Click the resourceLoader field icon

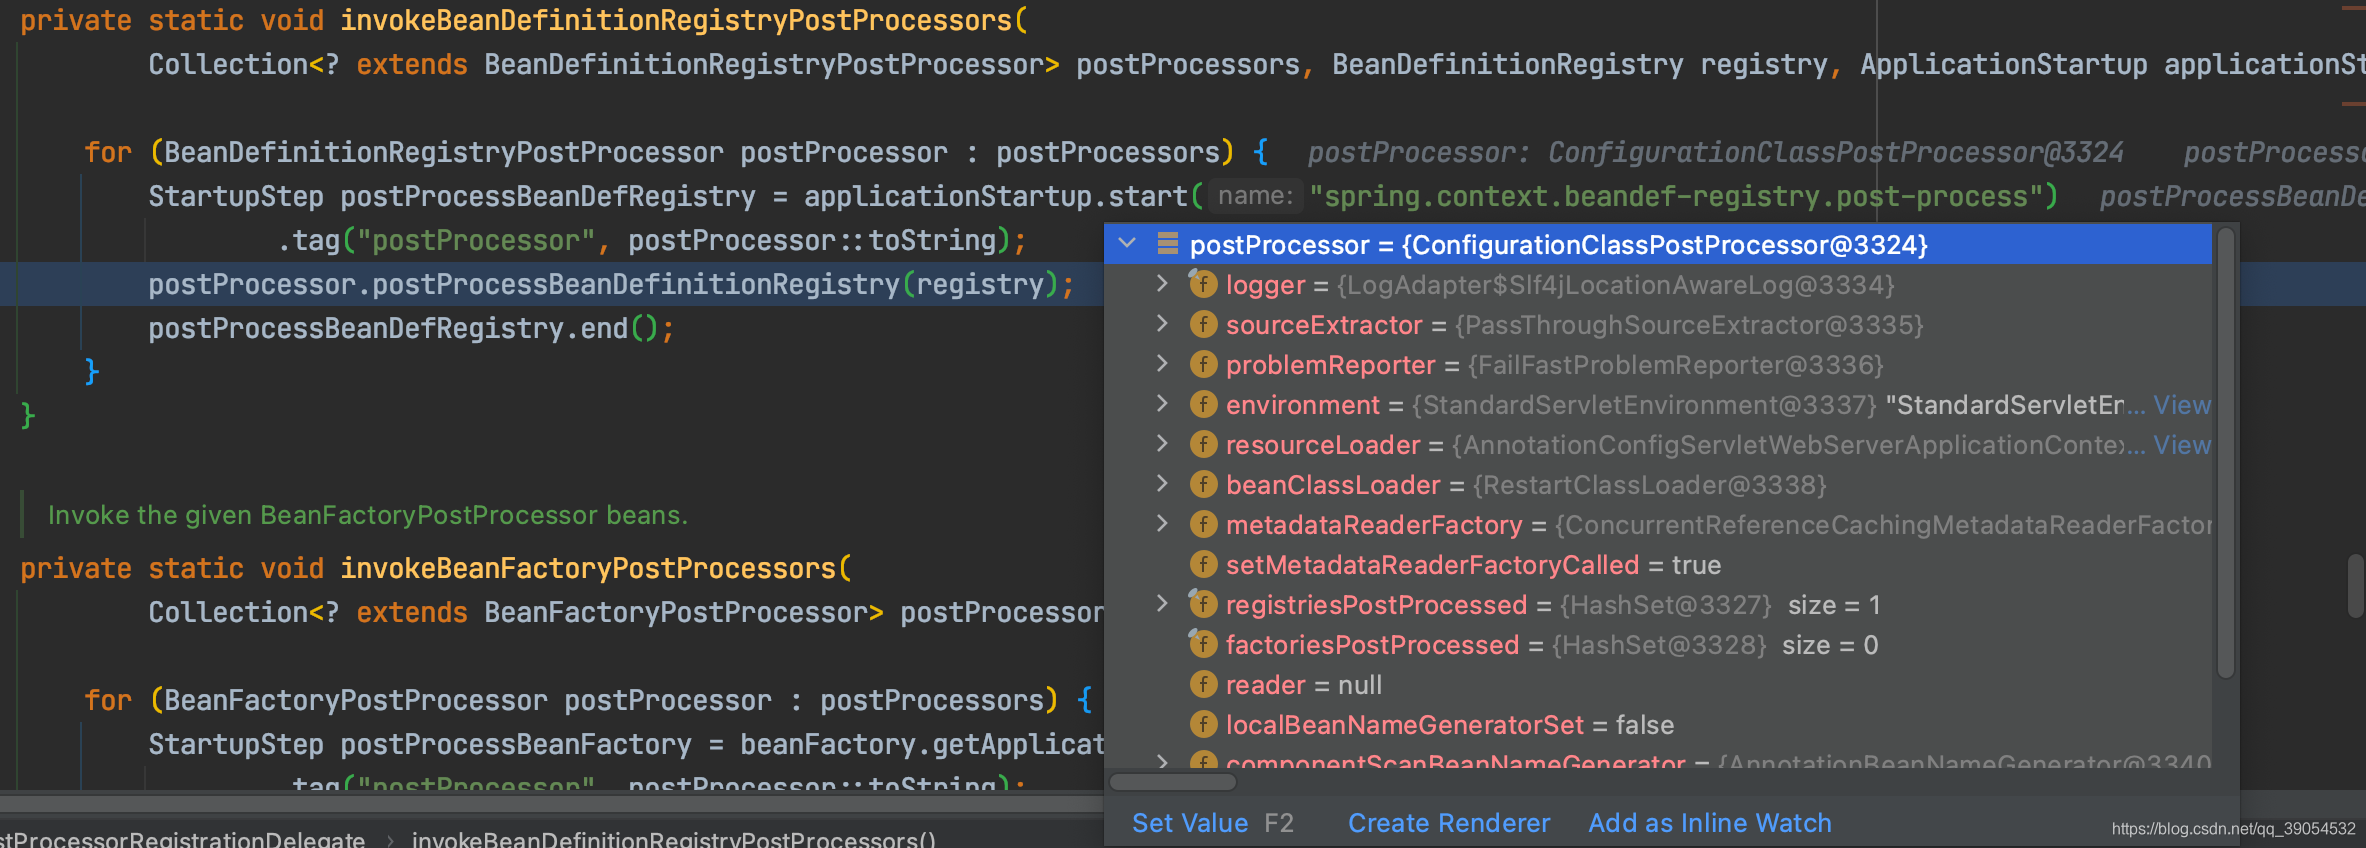click(x=1203, y=444)
